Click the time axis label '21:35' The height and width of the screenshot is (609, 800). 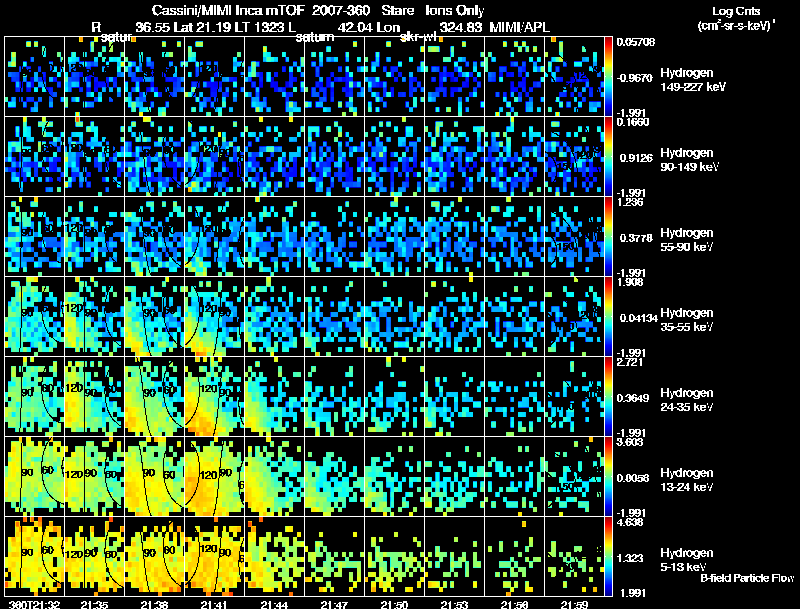tap(94, 605)
